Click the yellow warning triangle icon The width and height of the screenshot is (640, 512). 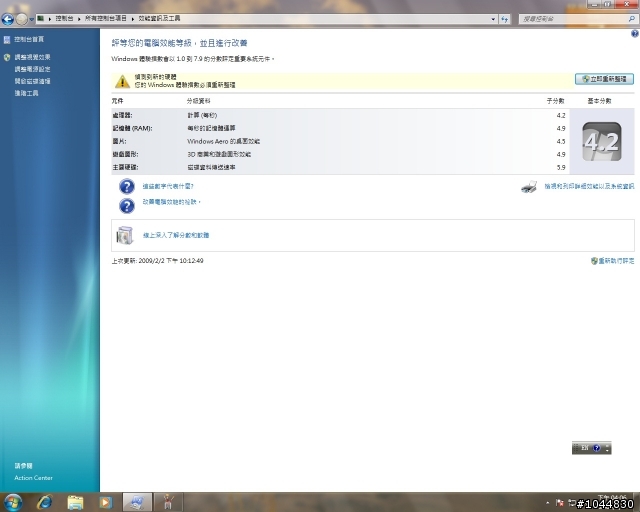pyautogui.click(x=122, y=81)
